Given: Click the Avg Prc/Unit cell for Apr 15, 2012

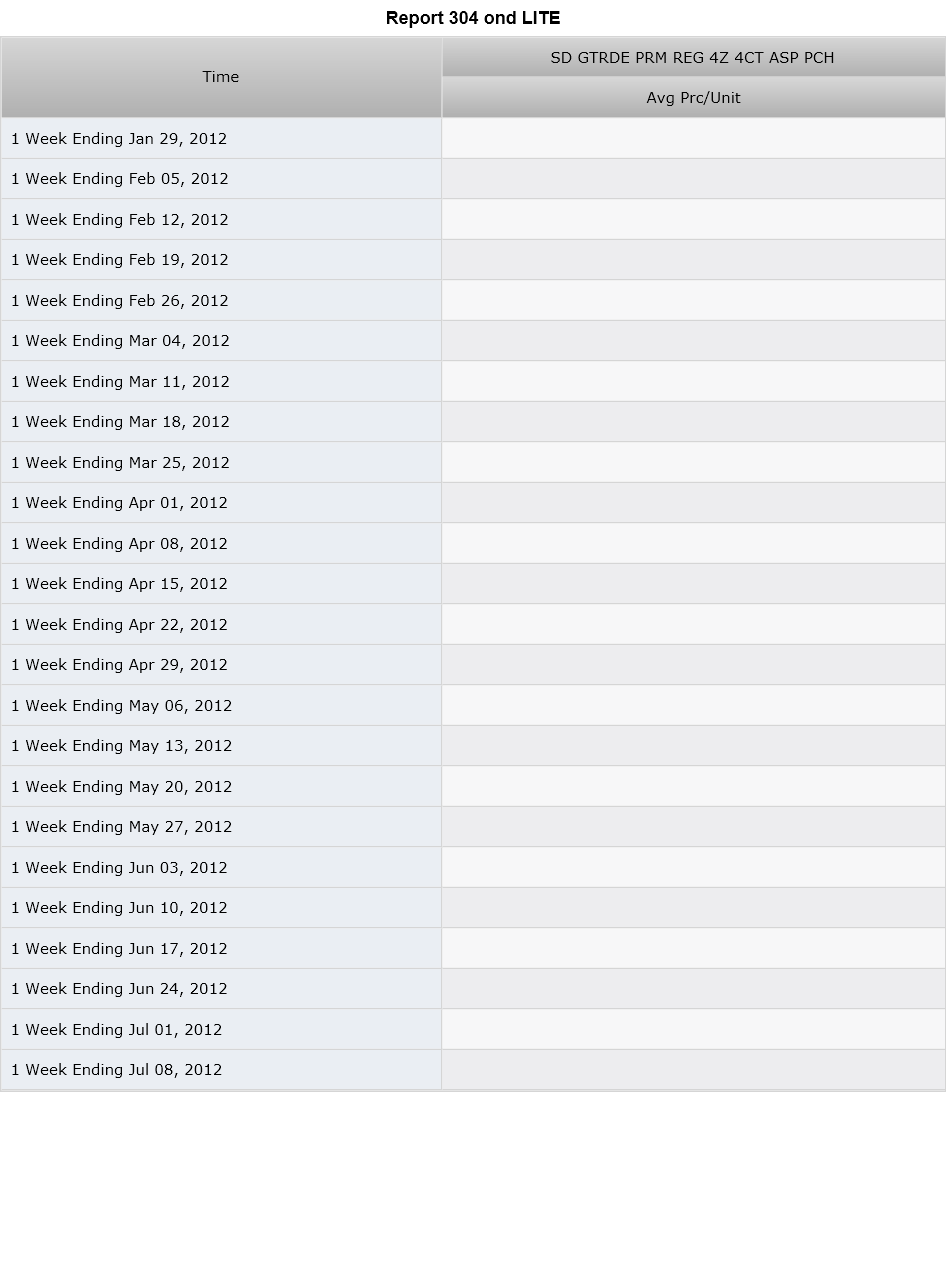Looking at the screenshot, I should tap(693, 584).
